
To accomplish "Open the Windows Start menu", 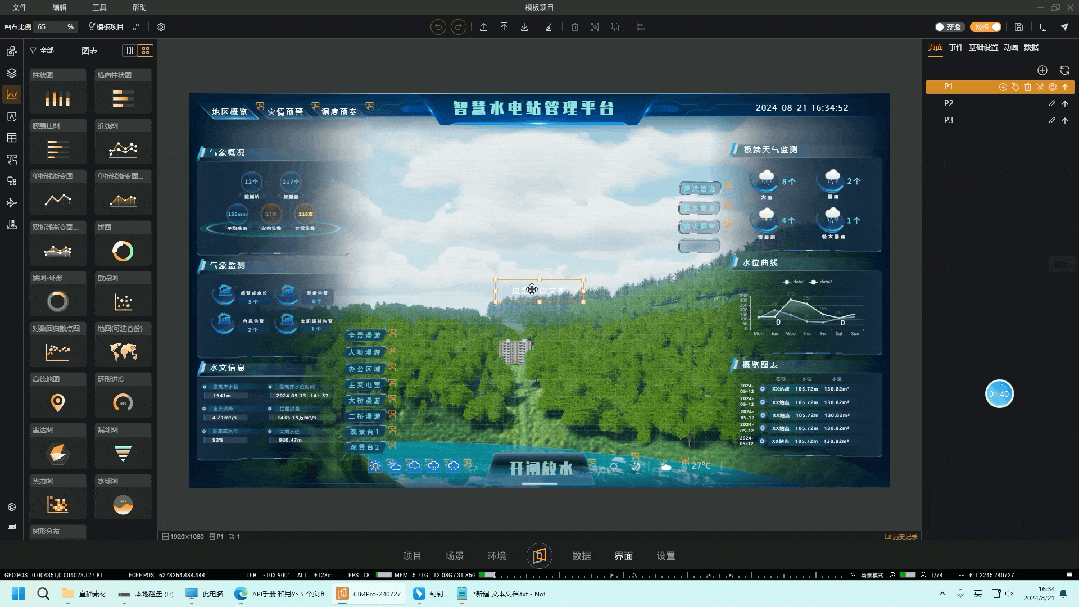I will pyautogui.click(x=19, y=593).
